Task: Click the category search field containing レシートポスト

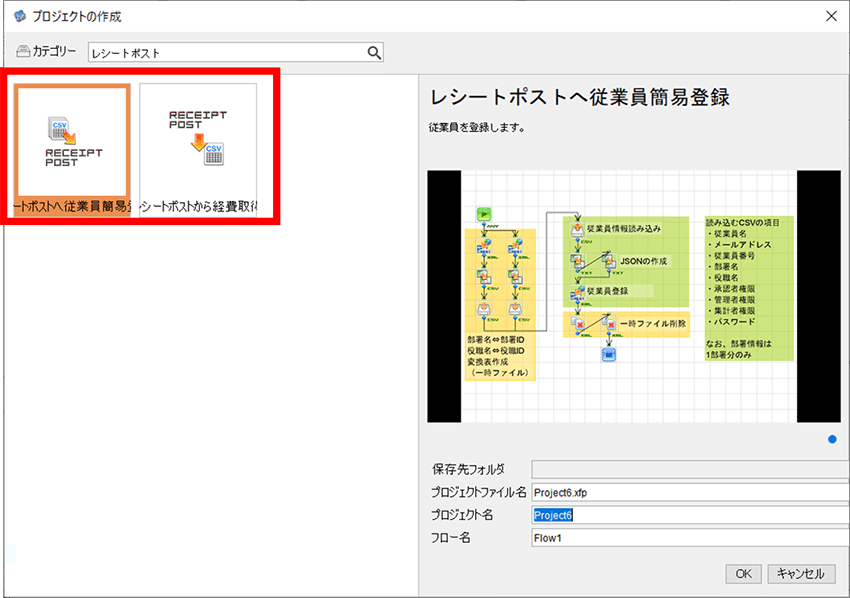Action: pyautogui.click(x=236, y=53)
